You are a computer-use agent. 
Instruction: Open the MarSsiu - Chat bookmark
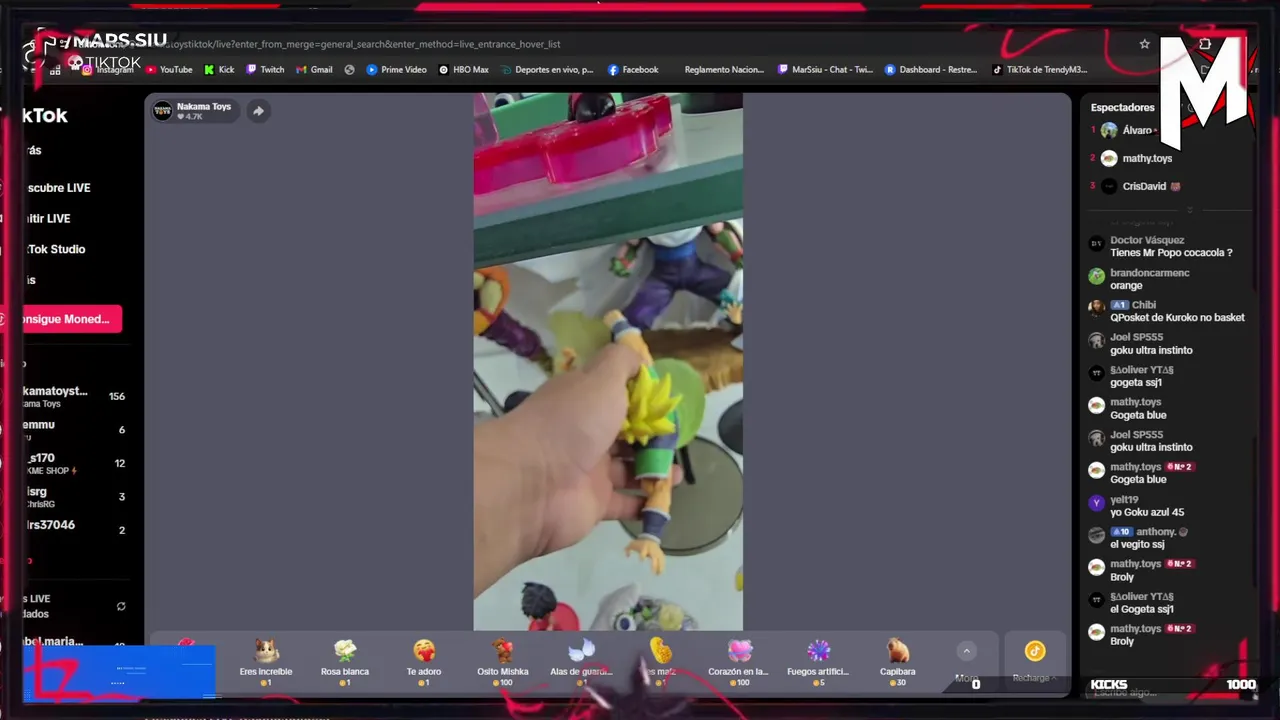pyautogui.click(x=825, y=70)
